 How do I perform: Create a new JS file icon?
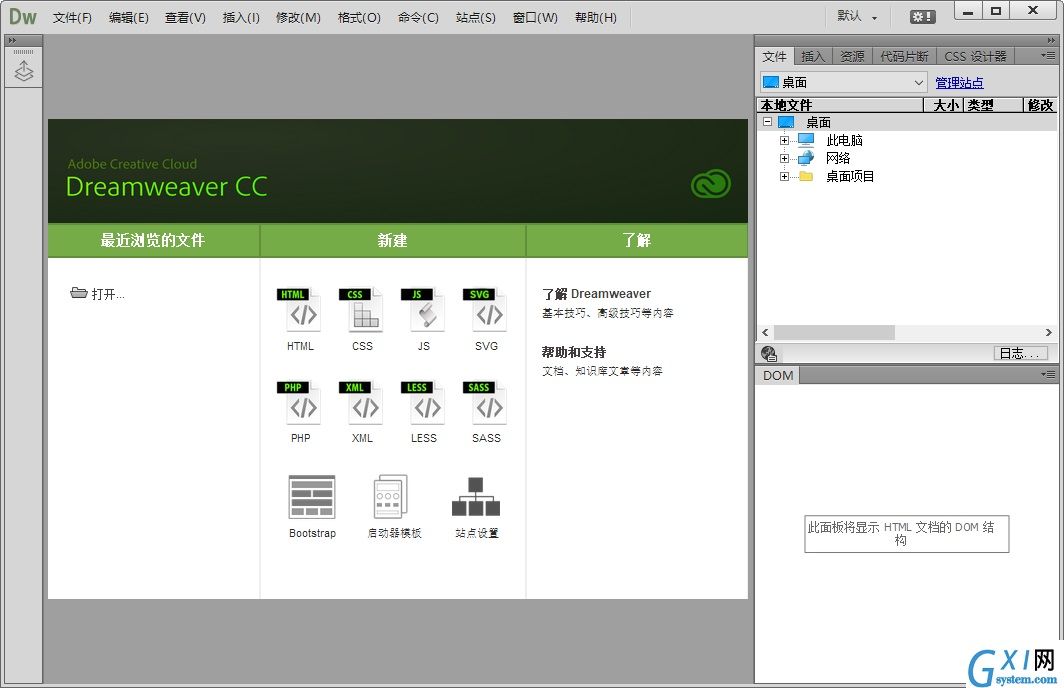pos(423,310)
